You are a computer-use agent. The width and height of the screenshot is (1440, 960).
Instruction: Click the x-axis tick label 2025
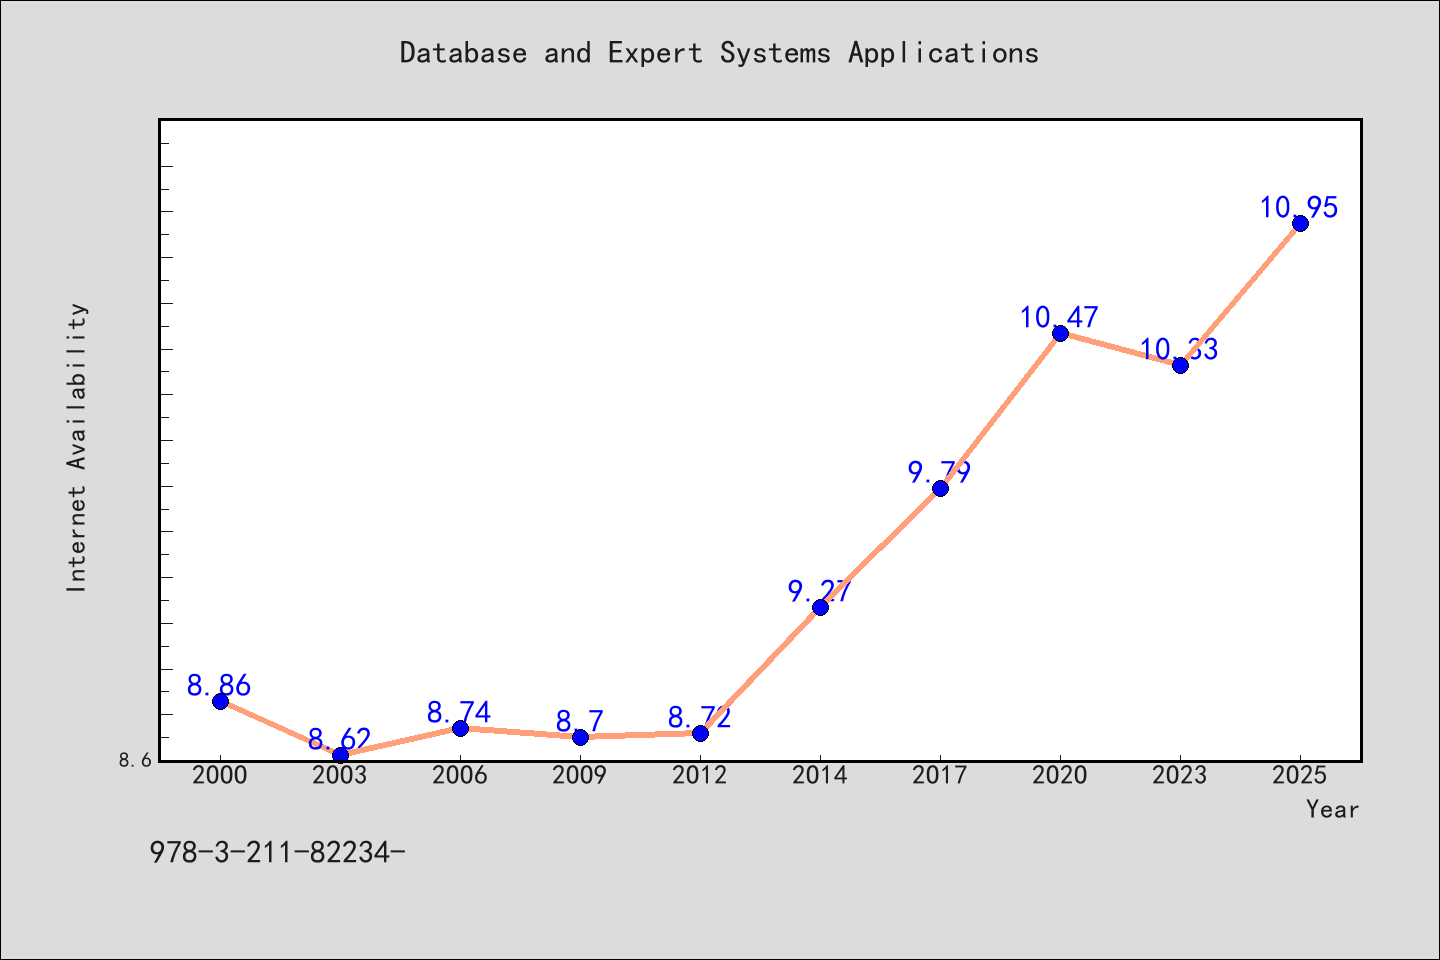(1300, 775)
